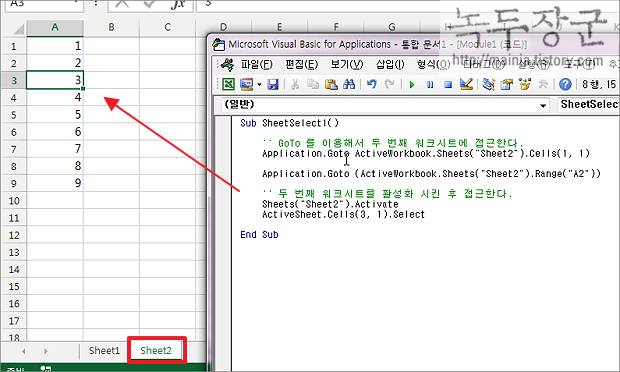Click the Cut scissors icon in VBA toolbar

[x=295, y=84]
